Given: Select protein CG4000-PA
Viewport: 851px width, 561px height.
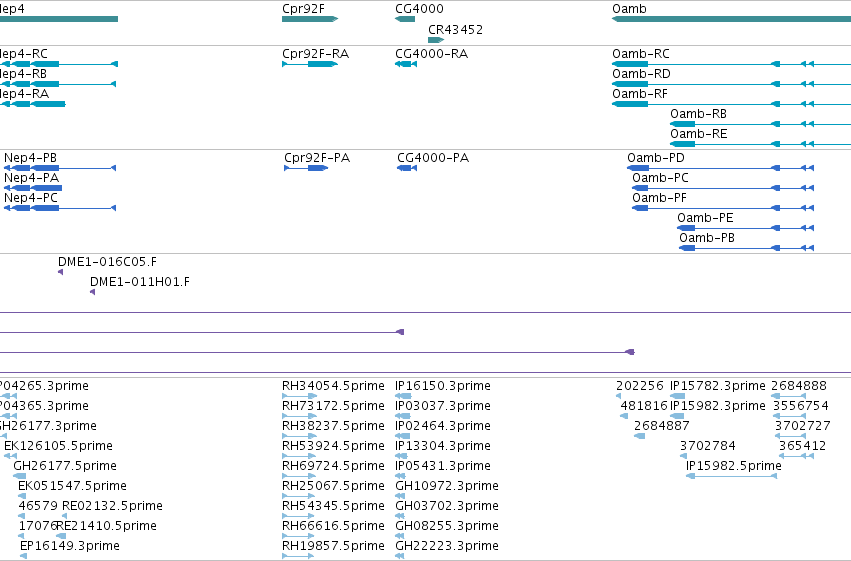Looking at the screenshot, I should 407,168.
